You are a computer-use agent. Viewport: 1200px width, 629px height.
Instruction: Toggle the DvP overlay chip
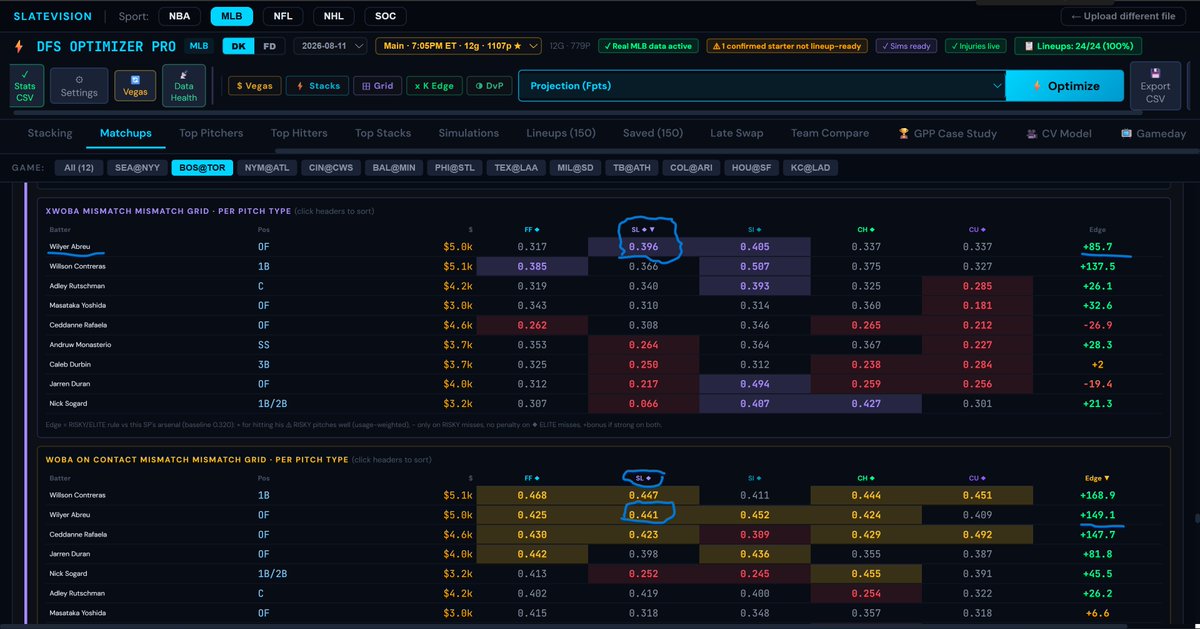tap(489, 86)
